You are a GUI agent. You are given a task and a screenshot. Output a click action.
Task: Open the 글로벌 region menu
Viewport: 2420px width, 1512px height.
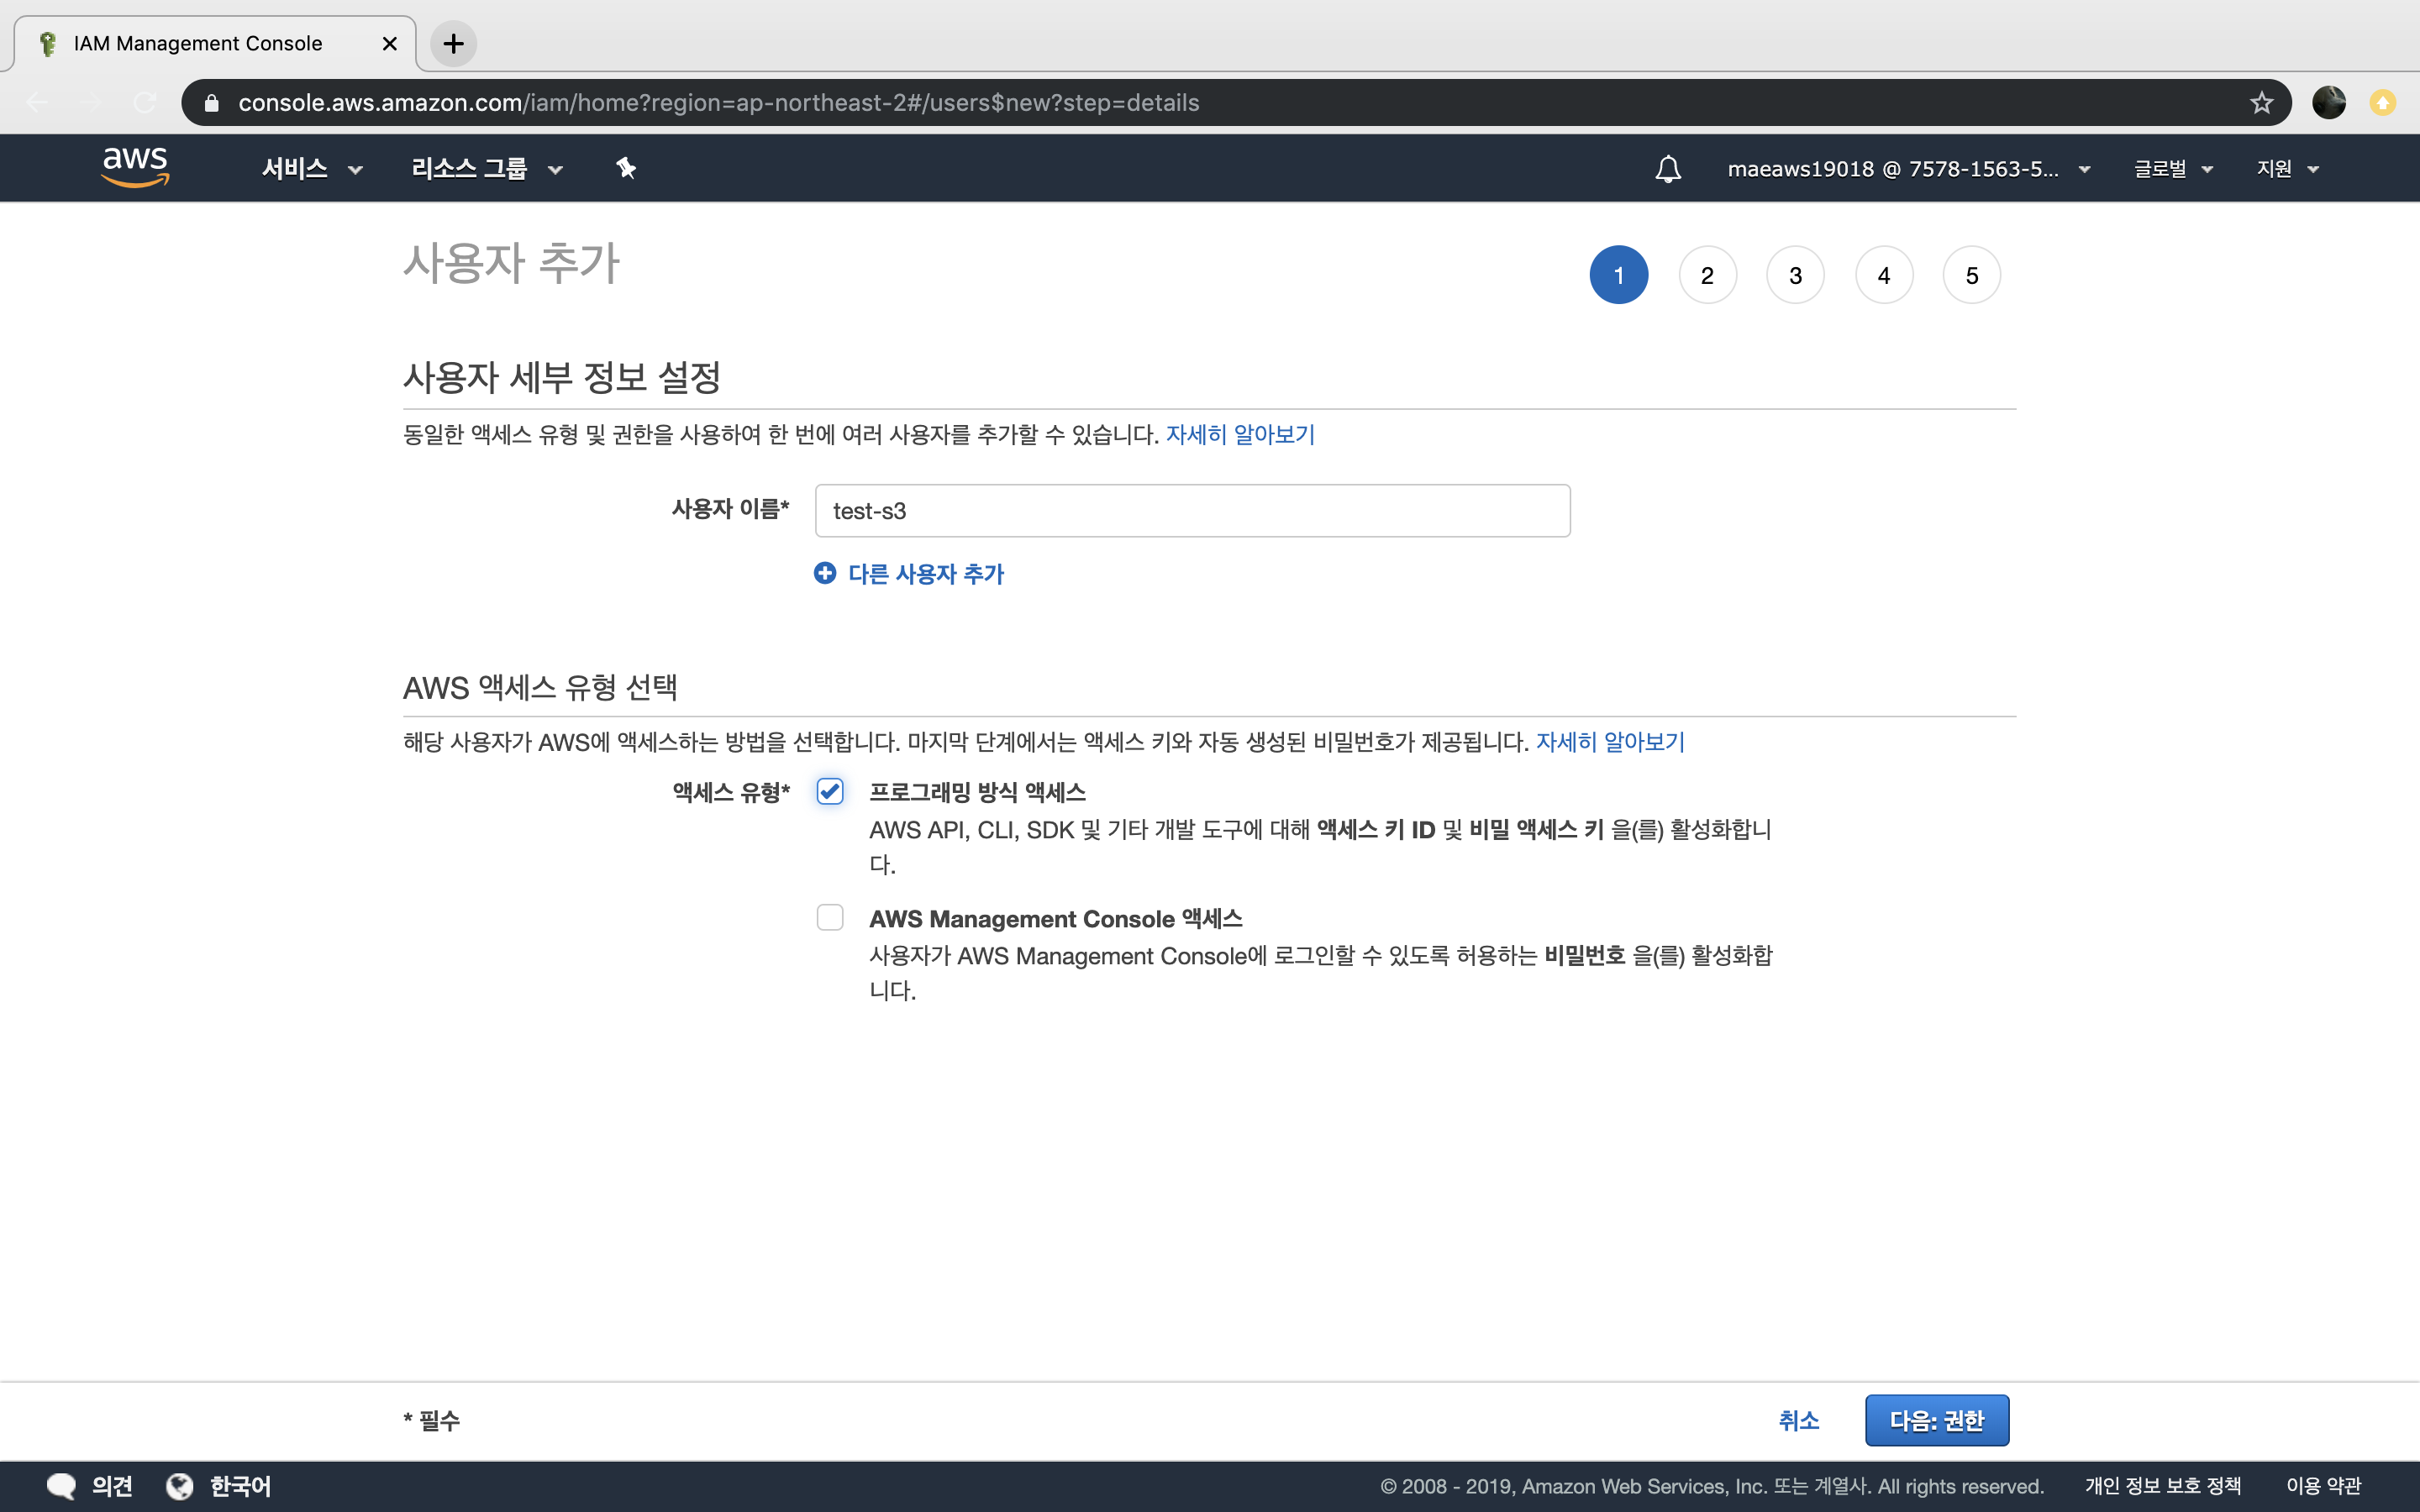tap(2172, 168)
